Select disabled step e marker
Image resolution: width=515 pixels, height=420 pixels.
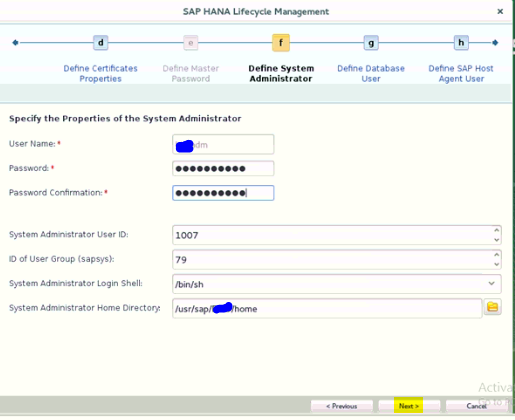click(191, 43)
